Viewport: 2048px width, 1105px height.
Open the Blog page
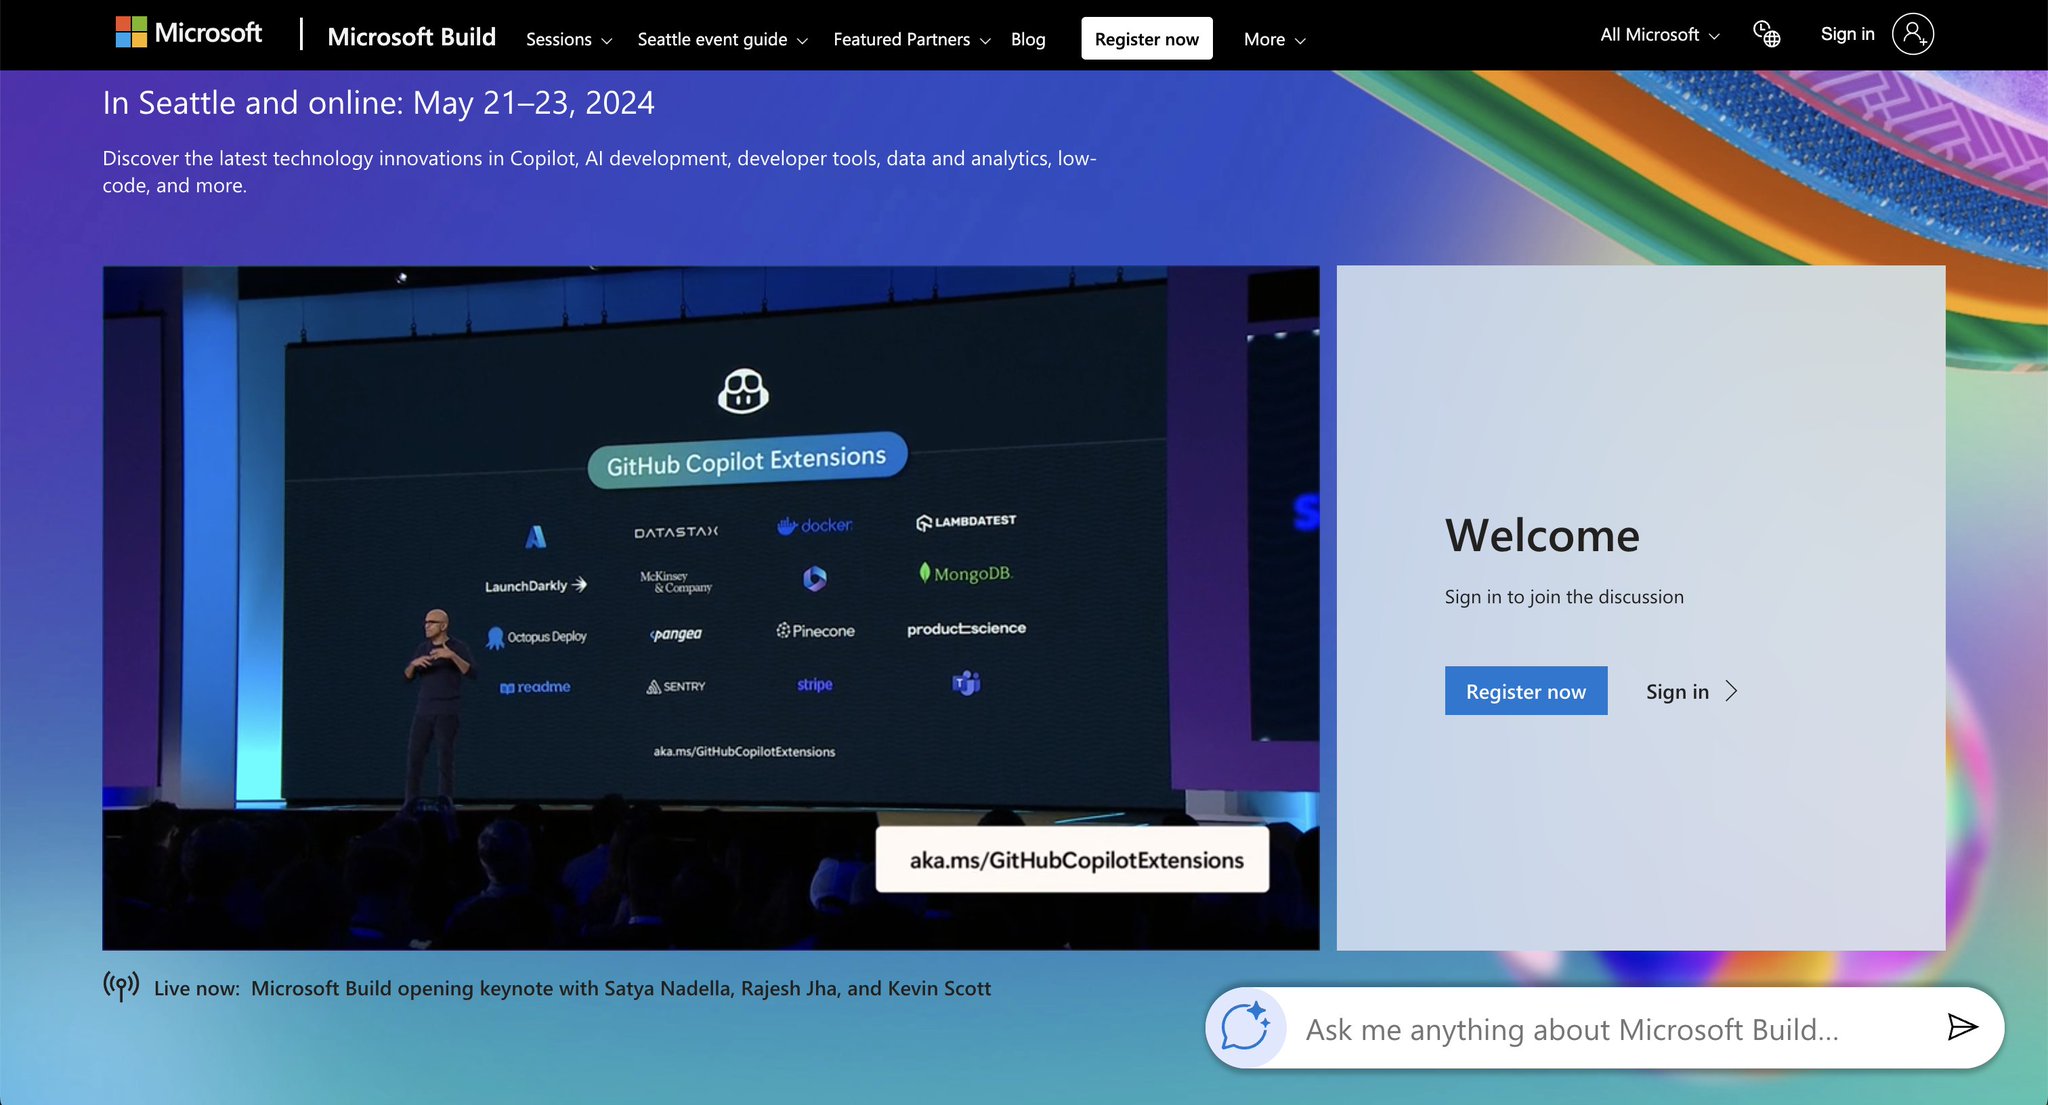(x=1028, y=39)
